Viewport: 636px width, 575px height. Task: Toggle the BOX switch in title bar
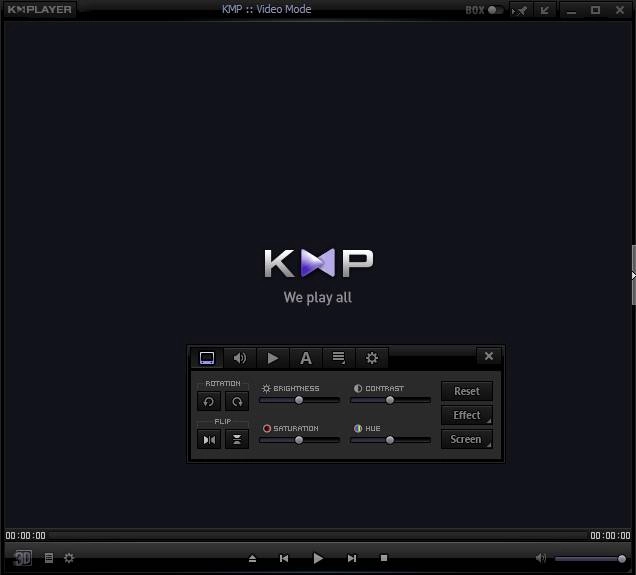click(x=495, y=10)
